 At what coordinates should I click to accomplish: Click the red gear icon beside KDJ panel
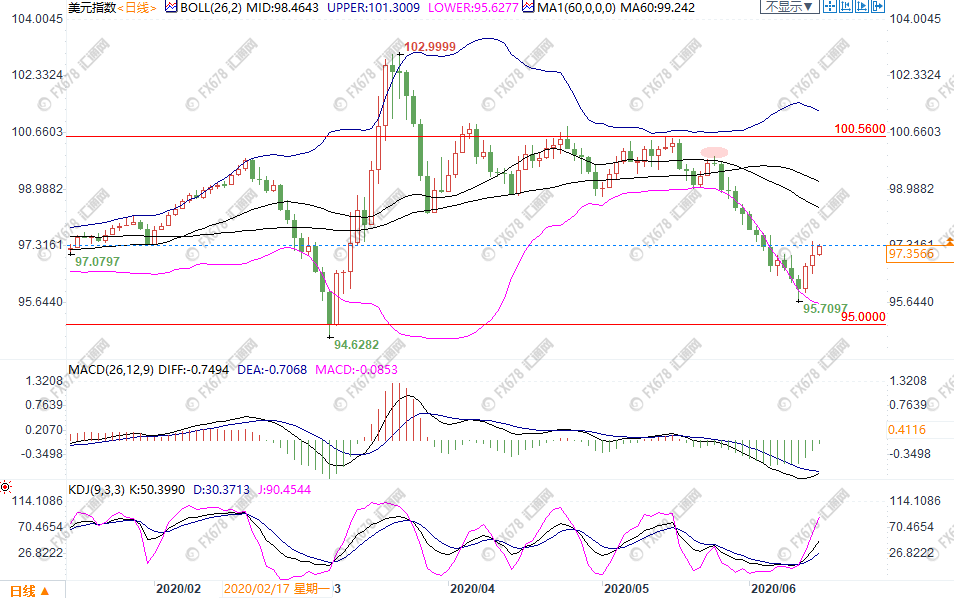click(6, 488)
